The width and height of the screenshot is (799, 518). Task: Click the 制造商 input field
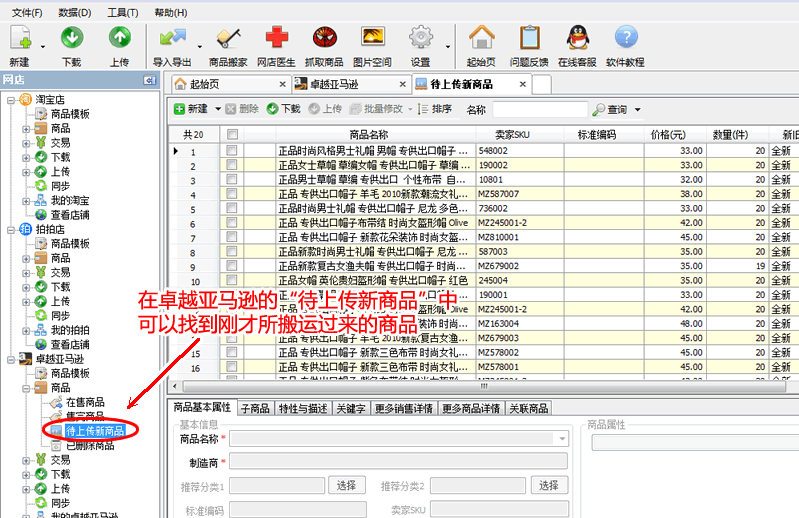tap(398, 461)
